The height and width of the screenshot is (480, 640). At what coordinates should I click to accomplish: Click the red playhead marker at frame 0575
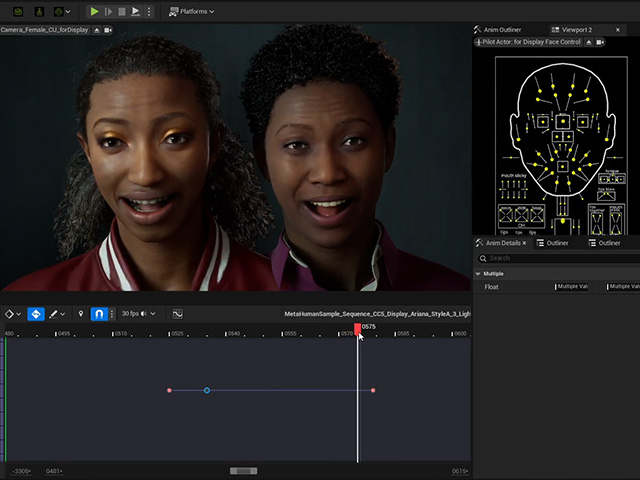358,329
